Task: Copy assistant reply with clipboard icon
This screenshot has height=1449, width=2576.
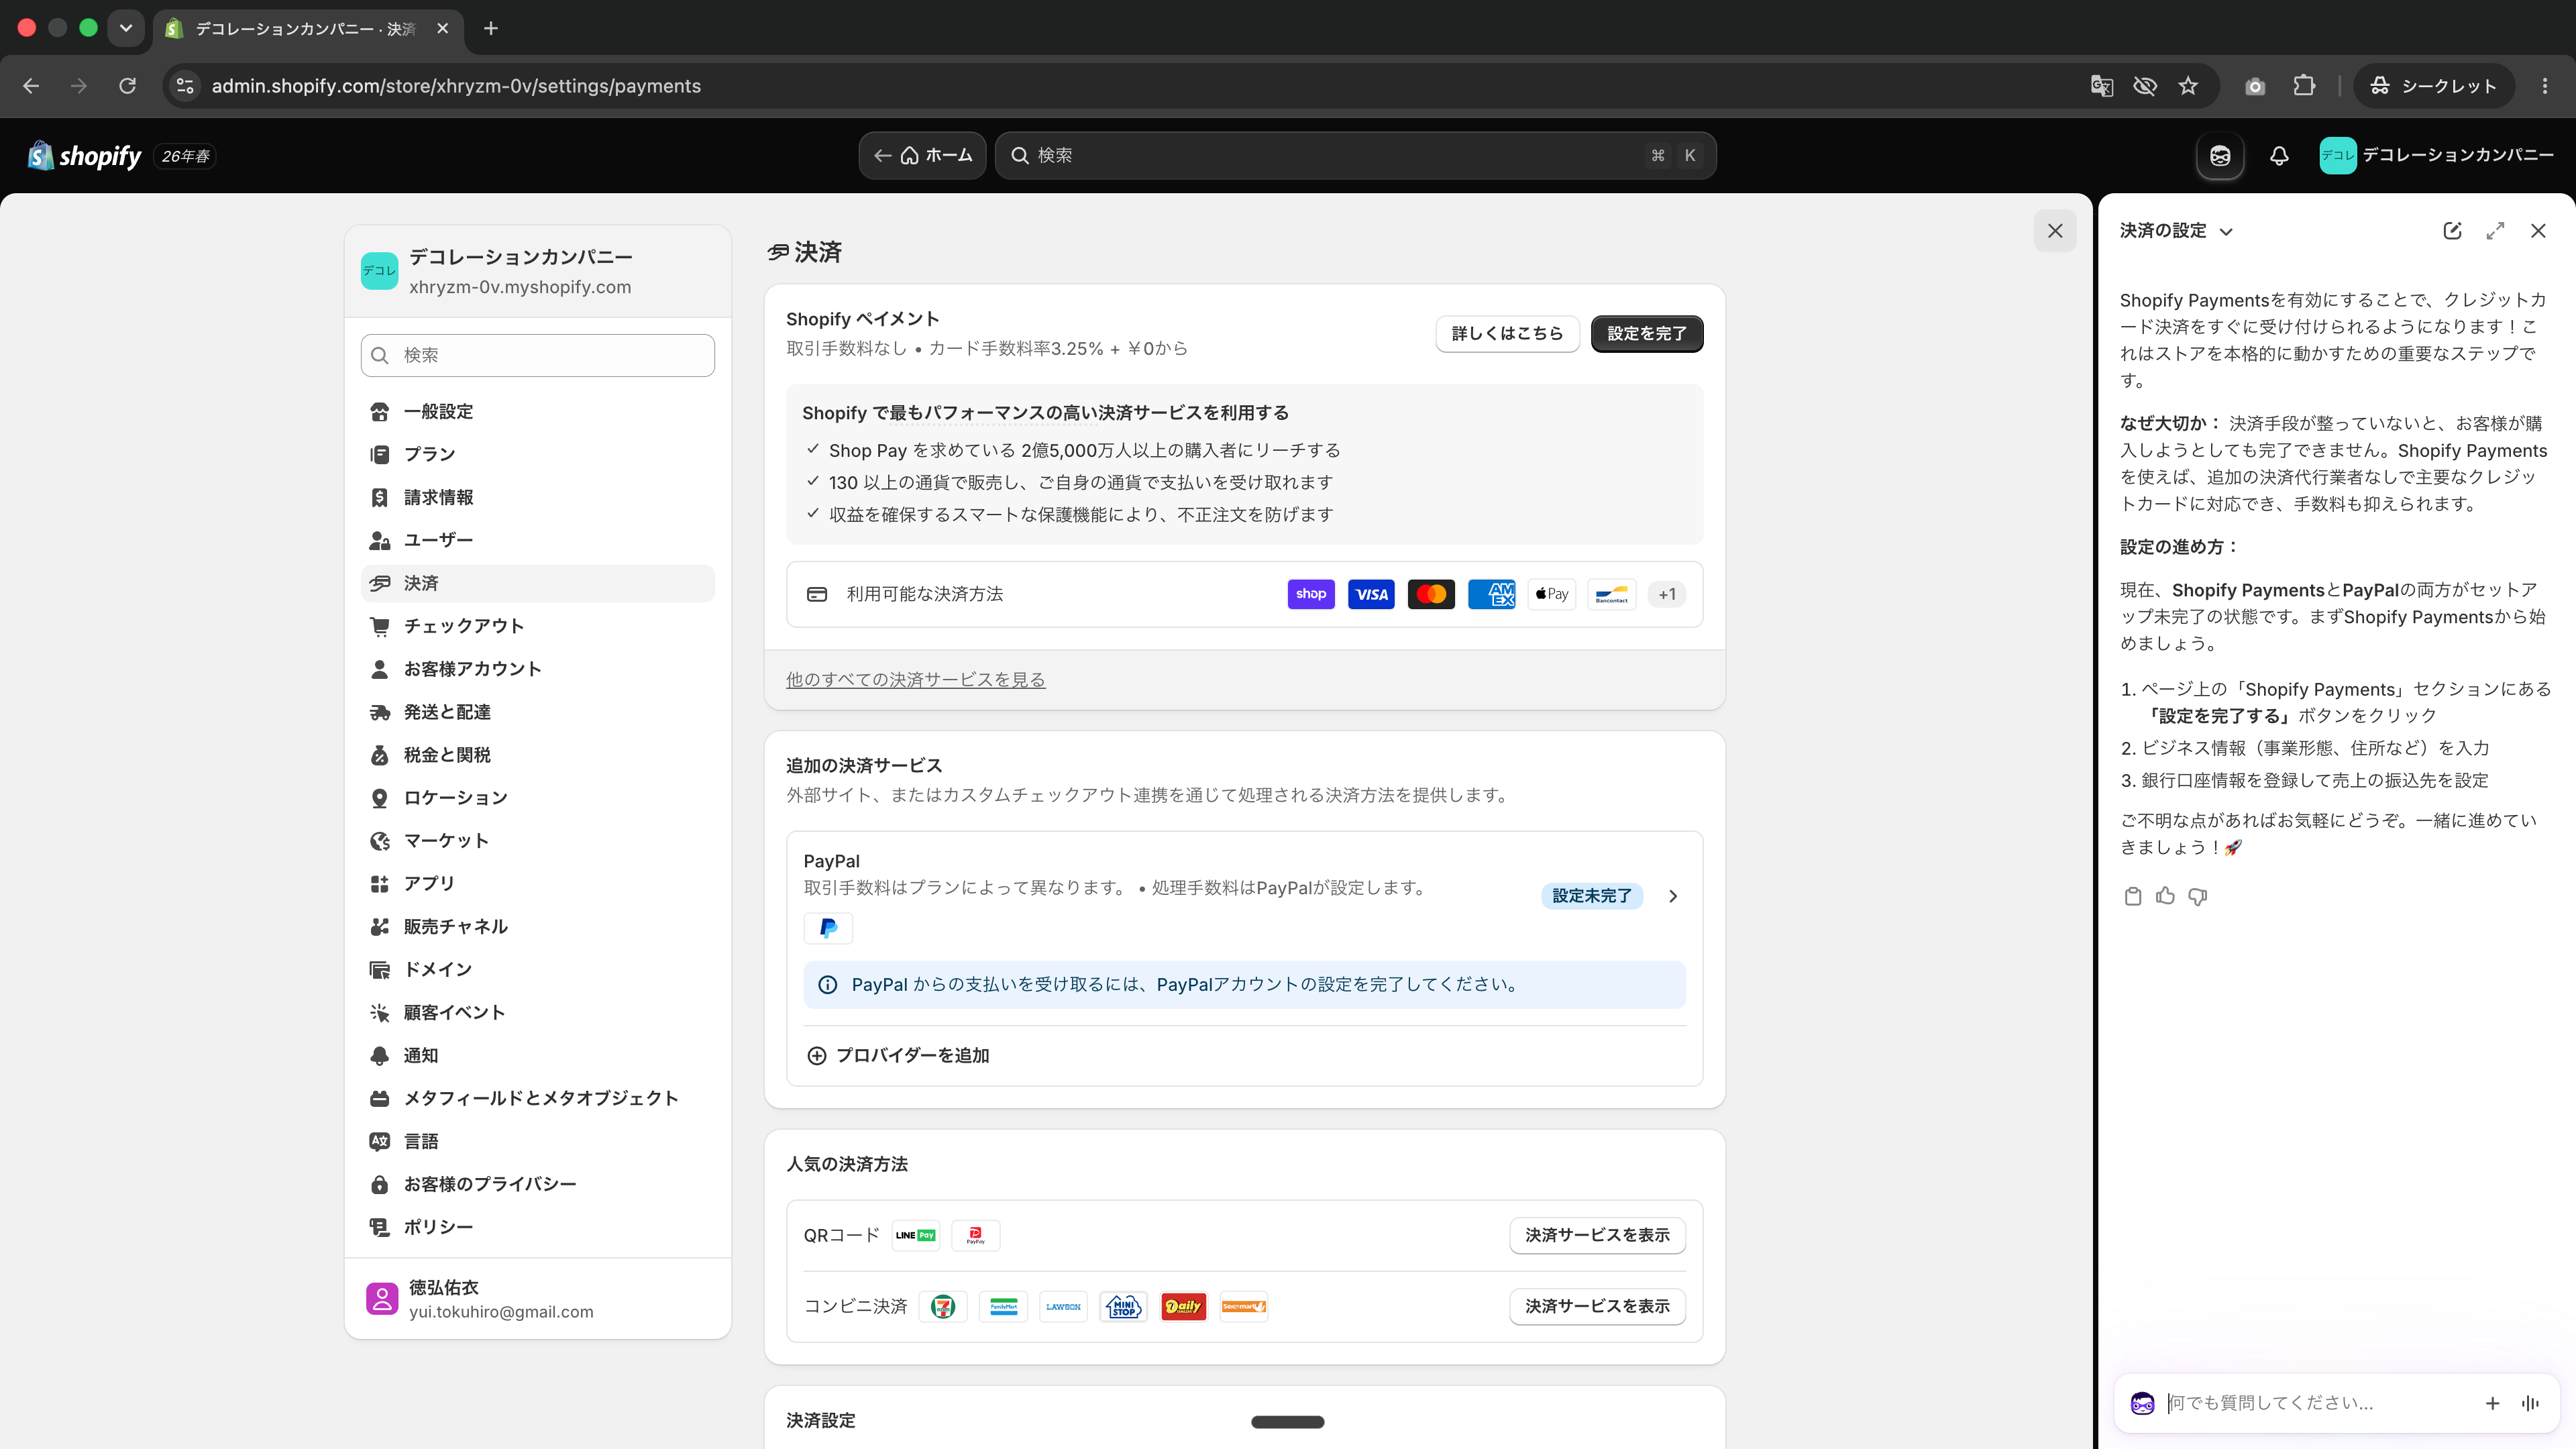Action: coord(2133,896)
